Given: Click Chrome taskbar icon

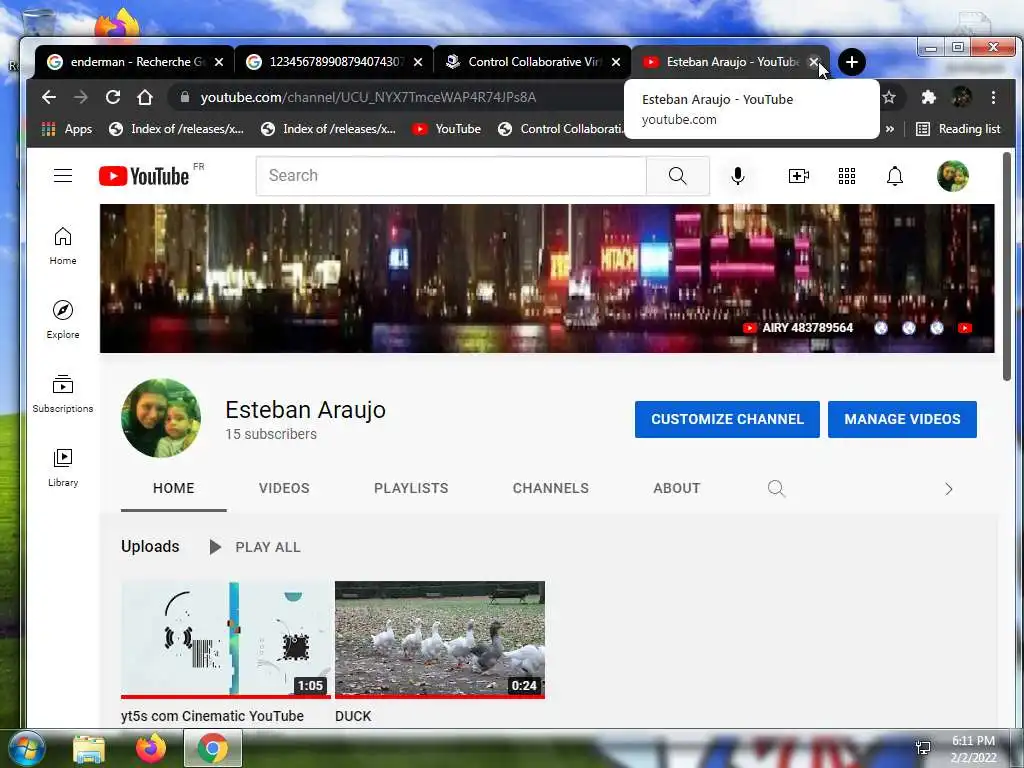Looking at the screenshot, I should point(213,748).
